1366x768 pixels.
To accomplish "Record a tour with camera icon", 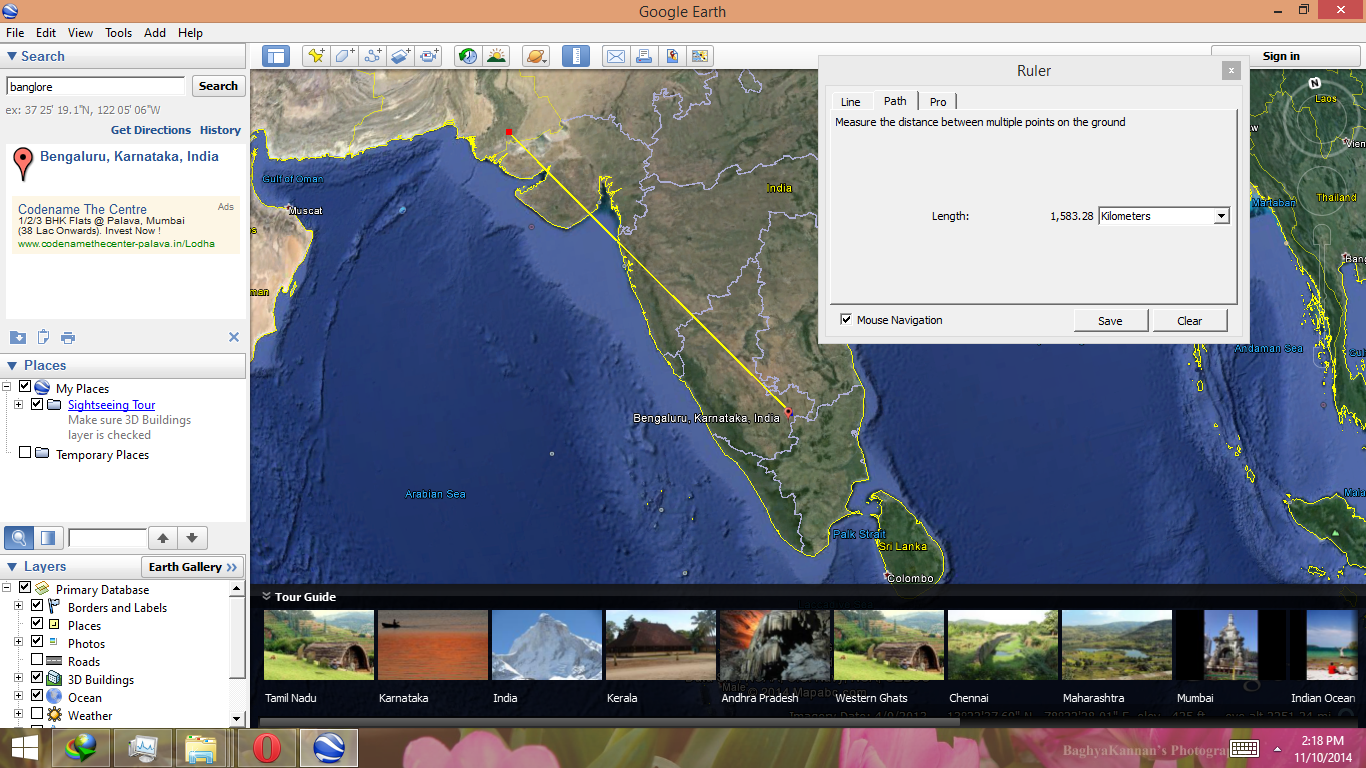I will click(430, 56).
